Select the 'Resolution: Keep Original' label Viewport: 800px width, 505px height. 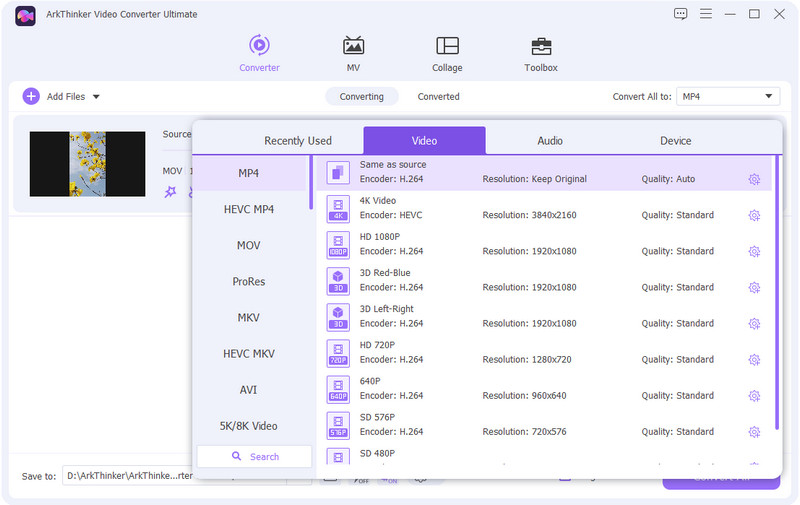click(534, 179)
